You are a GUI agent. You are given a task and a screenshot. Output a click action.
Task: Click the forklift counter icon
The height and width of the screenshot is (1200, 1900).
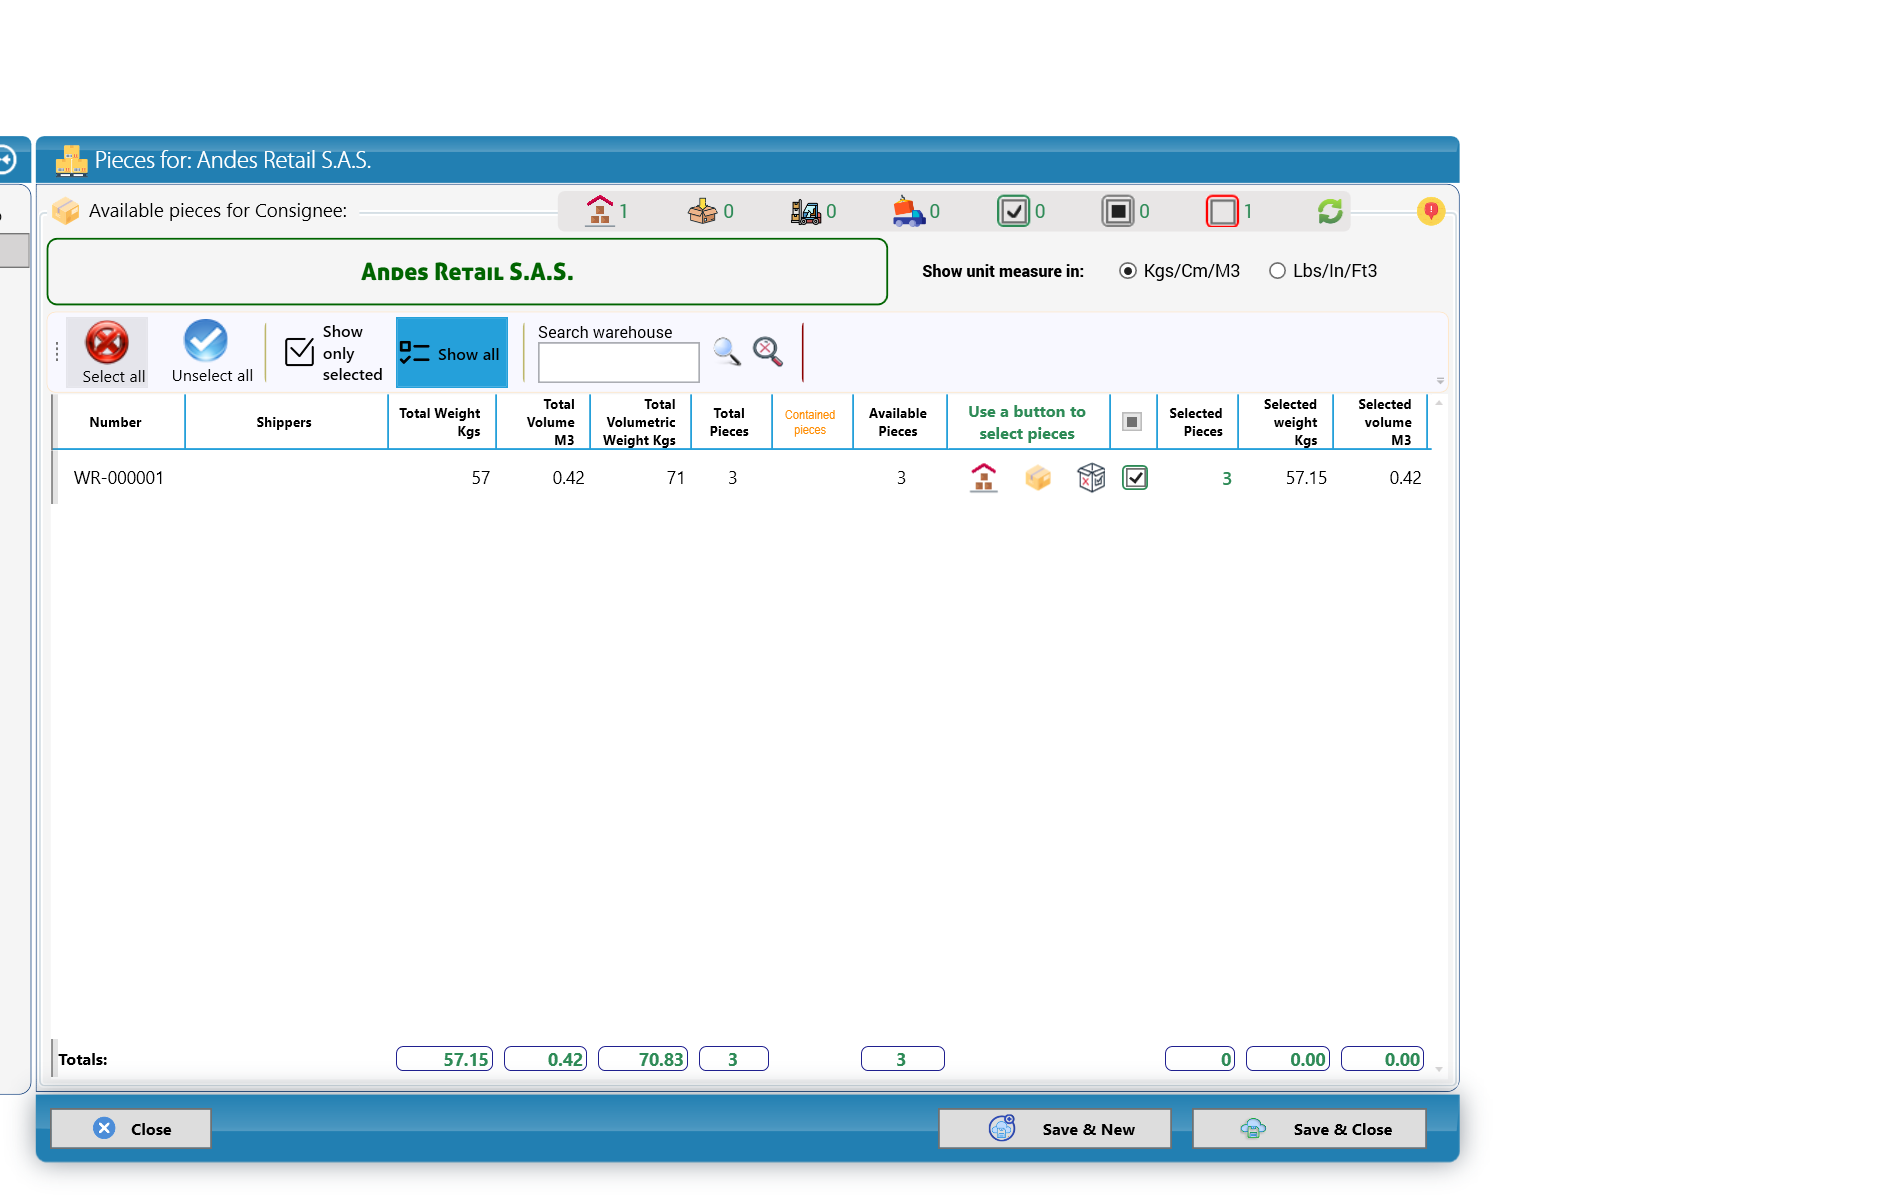[x=806, y=211]
